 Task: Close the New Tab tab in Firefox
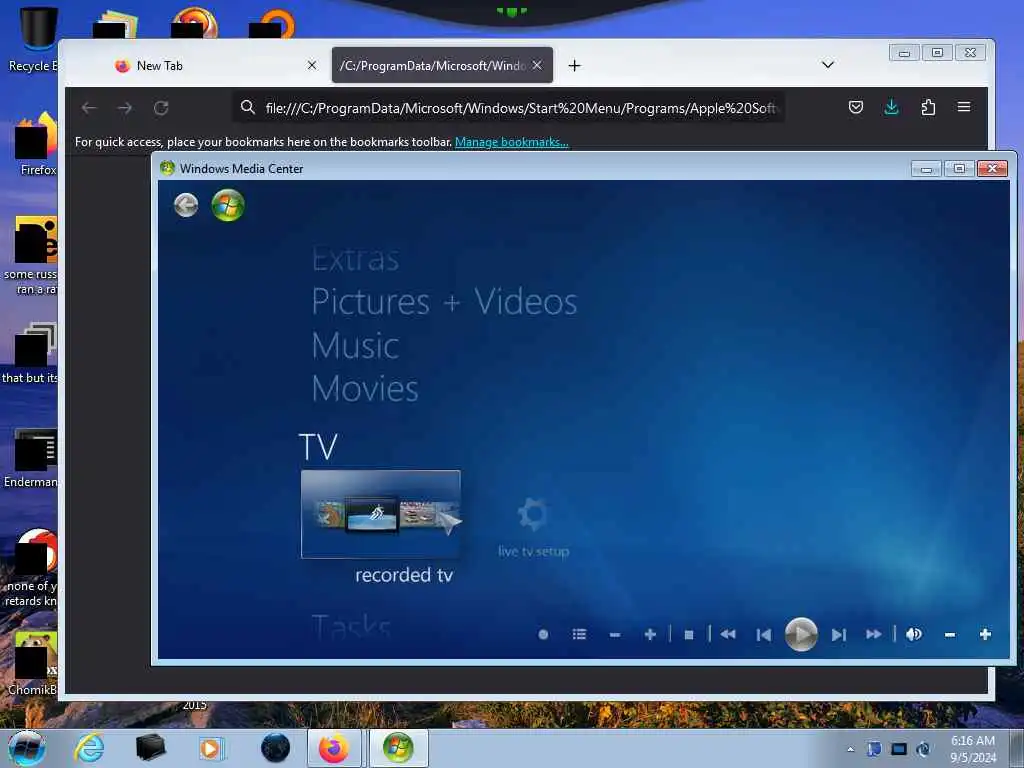(x=312, y=65)
